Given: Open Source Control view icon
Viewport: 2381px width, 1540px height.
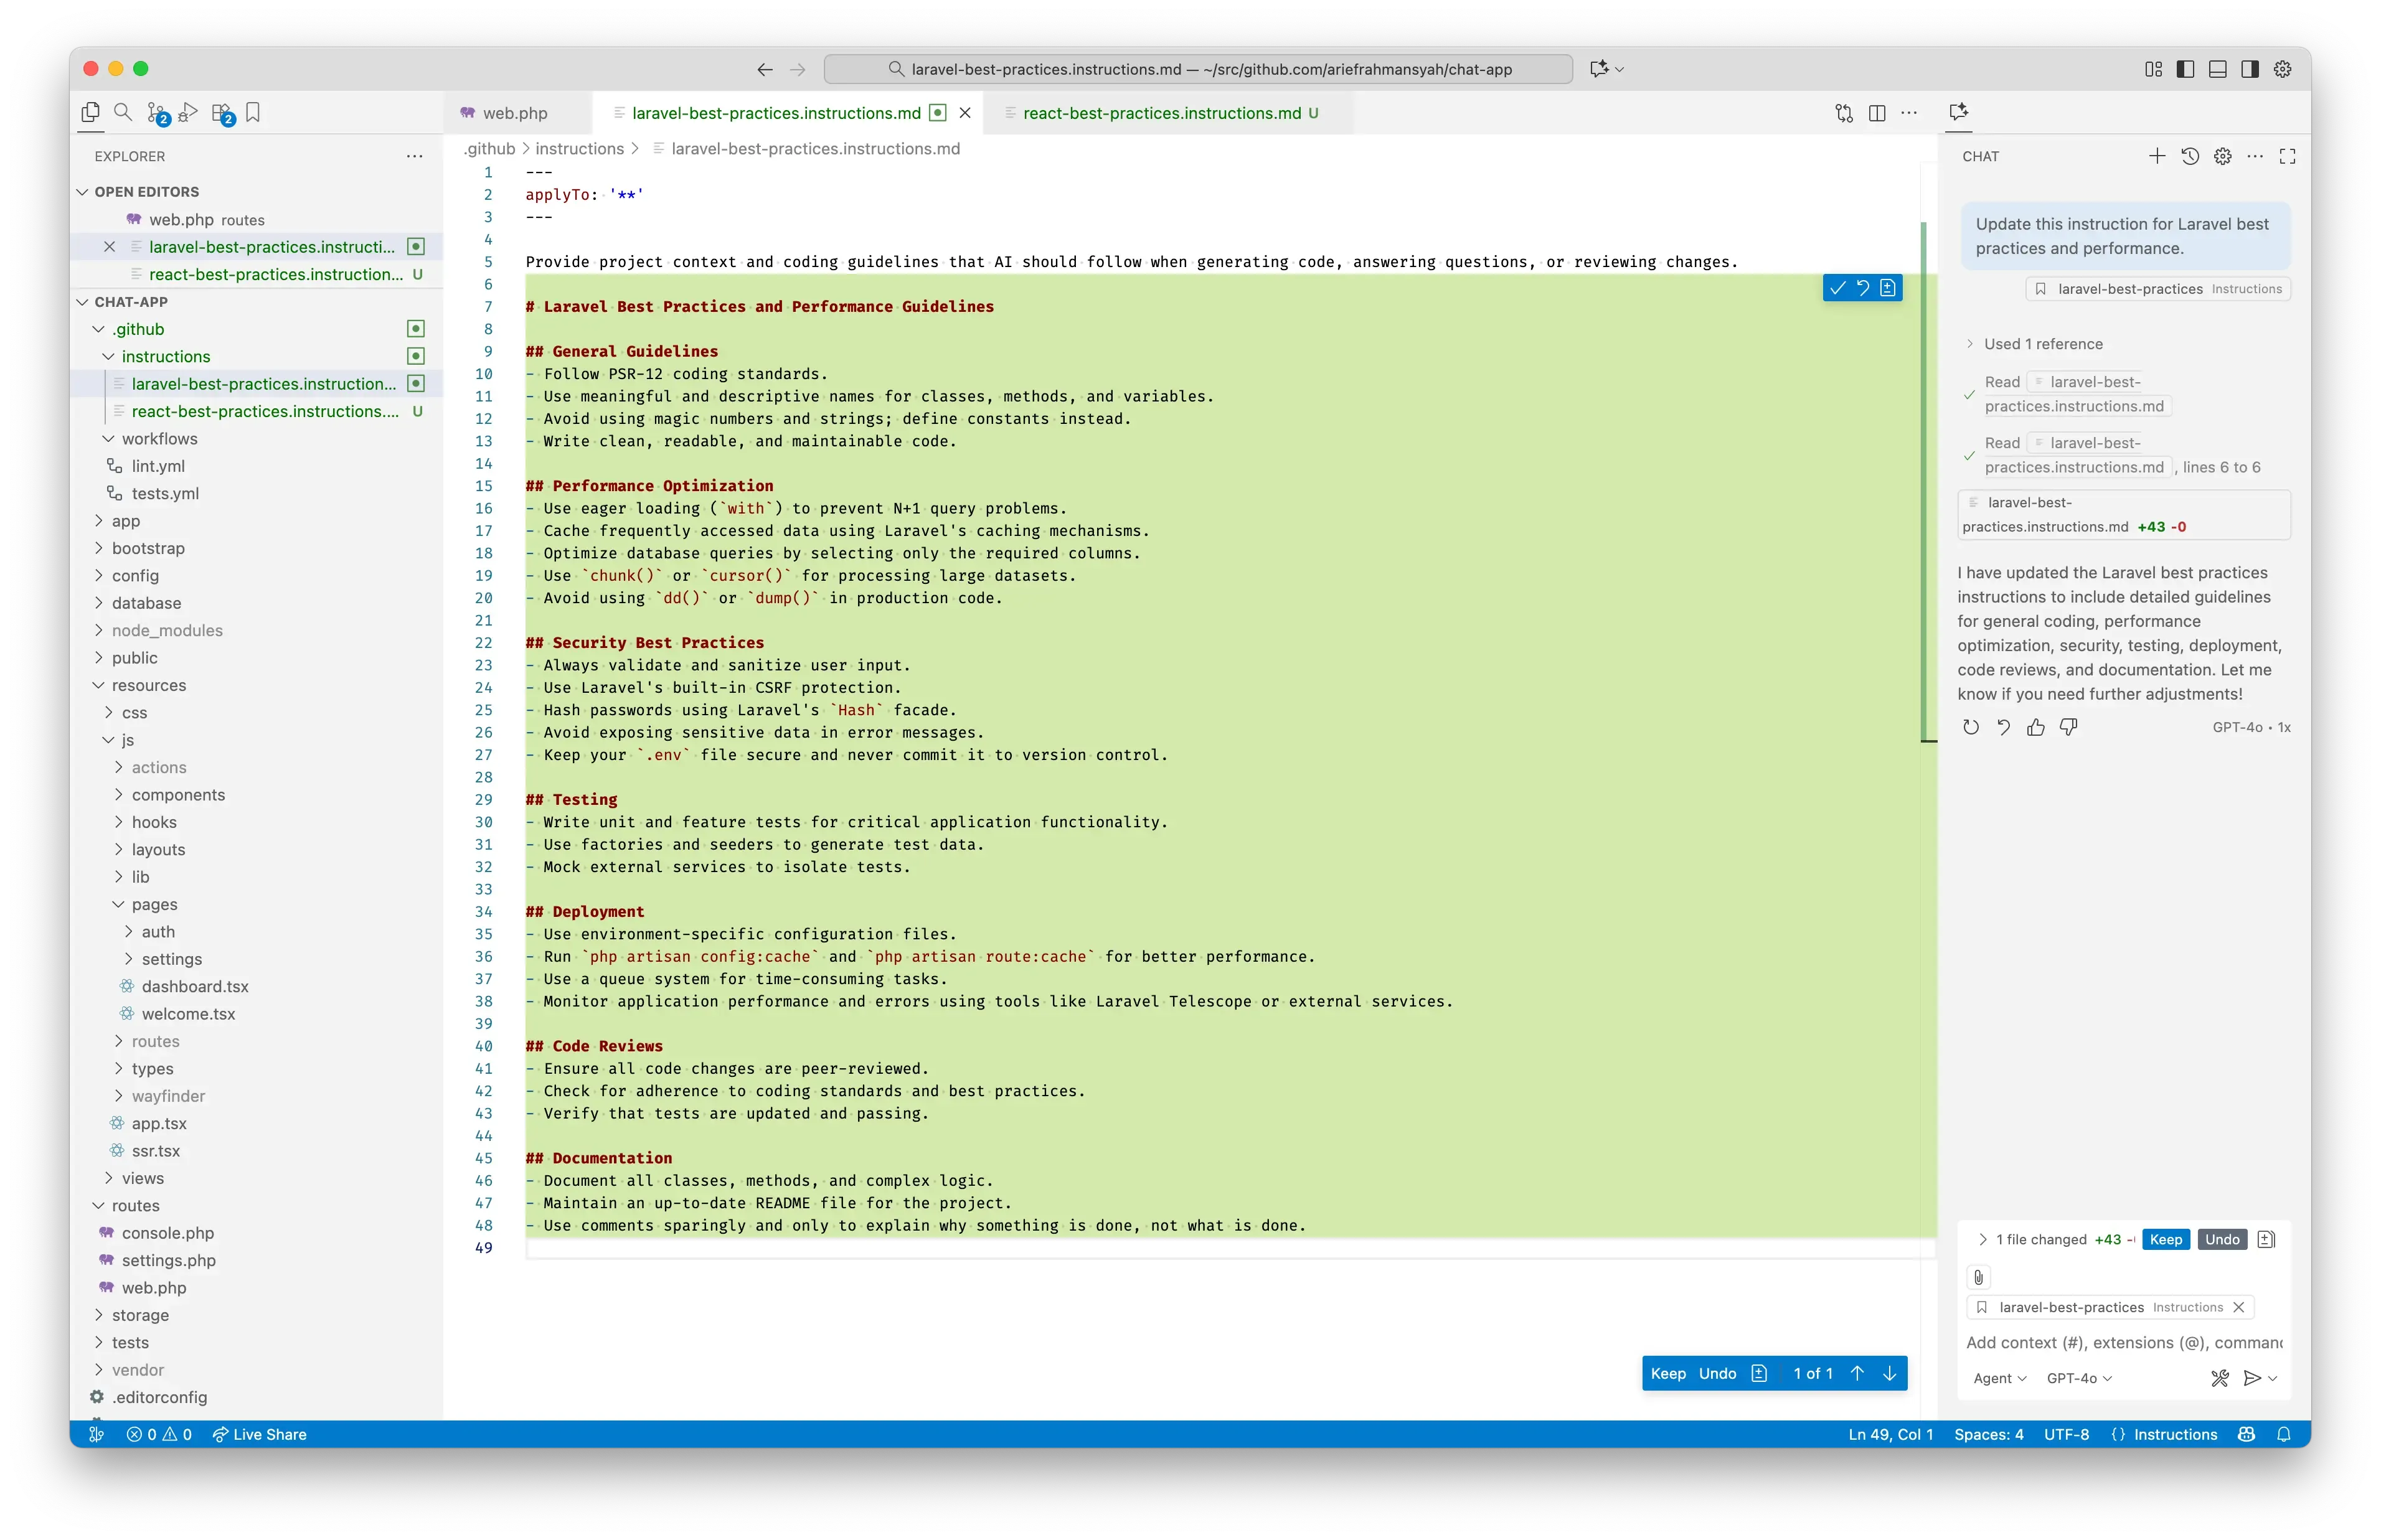Looking at the screenshot, I should click(x=157, y=112).
